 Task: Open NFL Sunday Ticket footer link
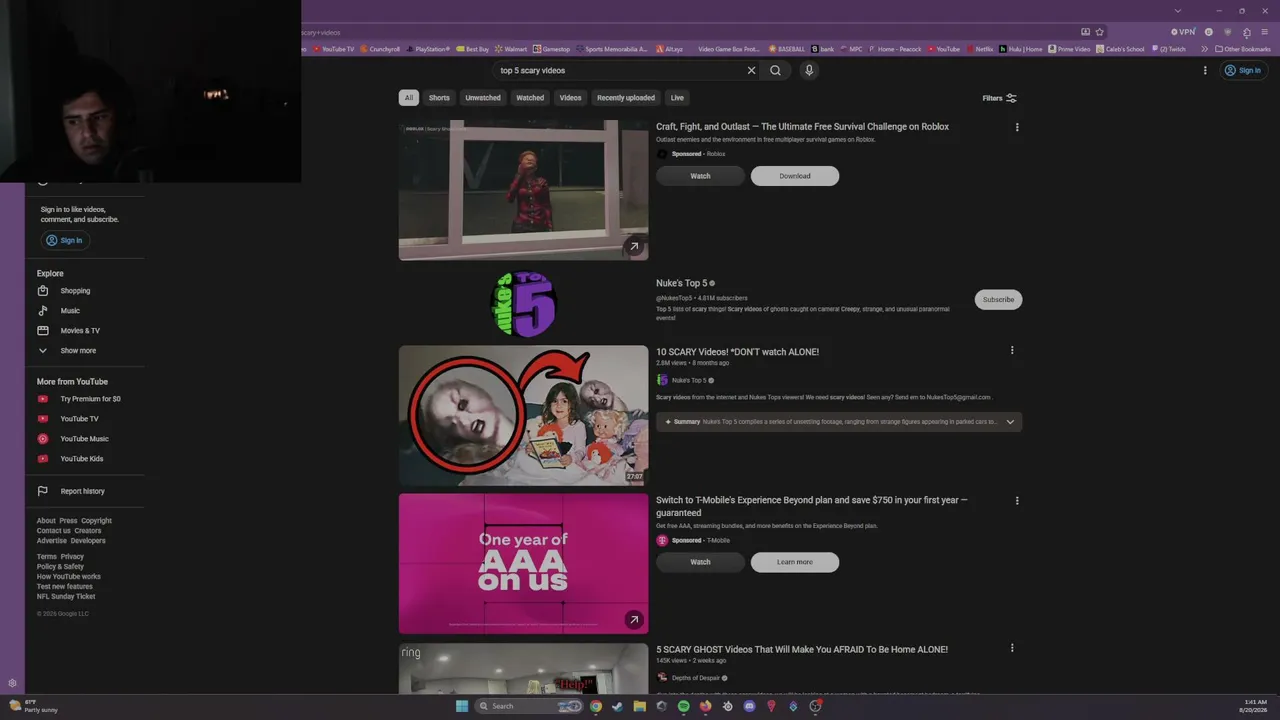66,597
